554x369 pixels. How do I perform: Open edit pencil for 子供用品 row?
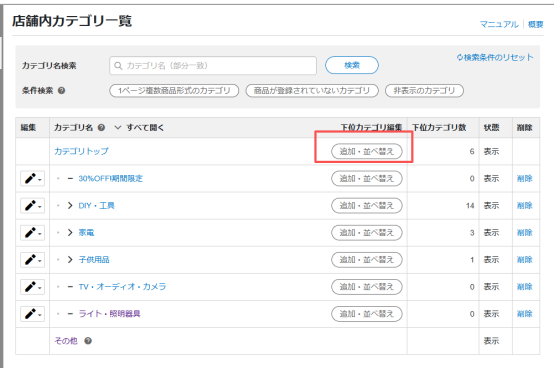click(33, 260)
